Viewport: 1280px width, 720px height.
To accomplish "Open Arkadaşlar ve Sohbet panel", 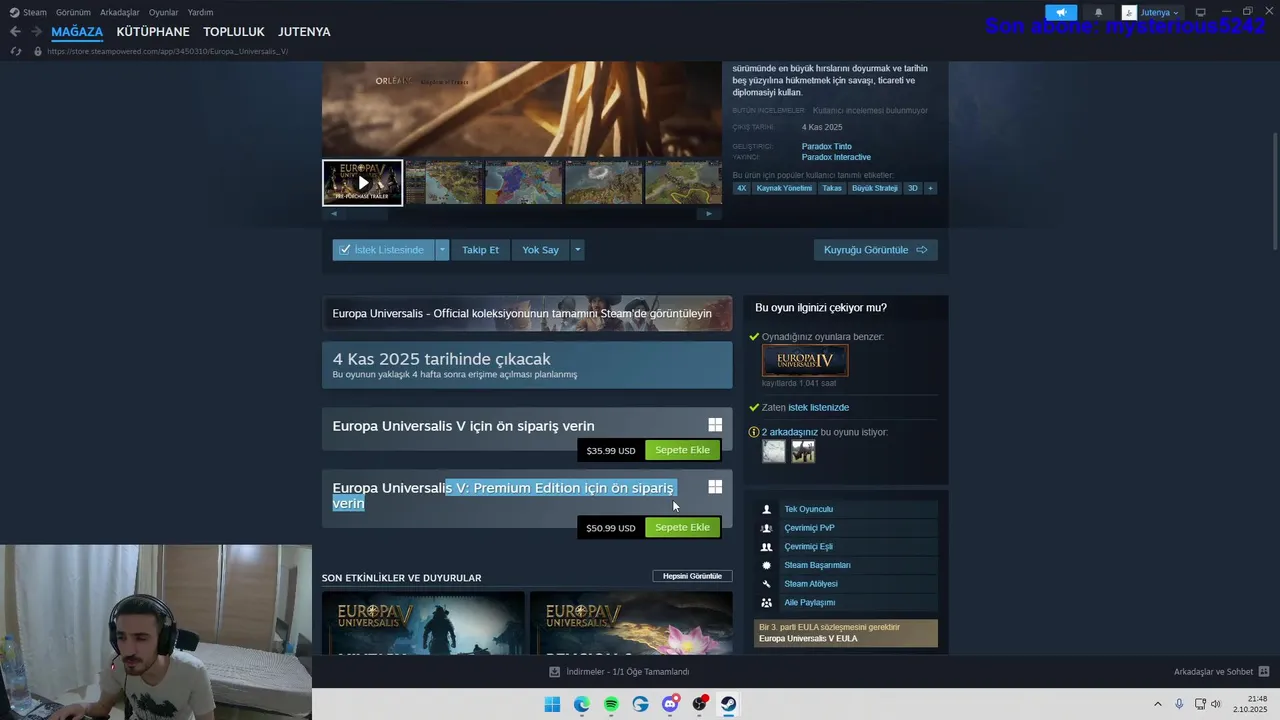I will pos(1221,672).
